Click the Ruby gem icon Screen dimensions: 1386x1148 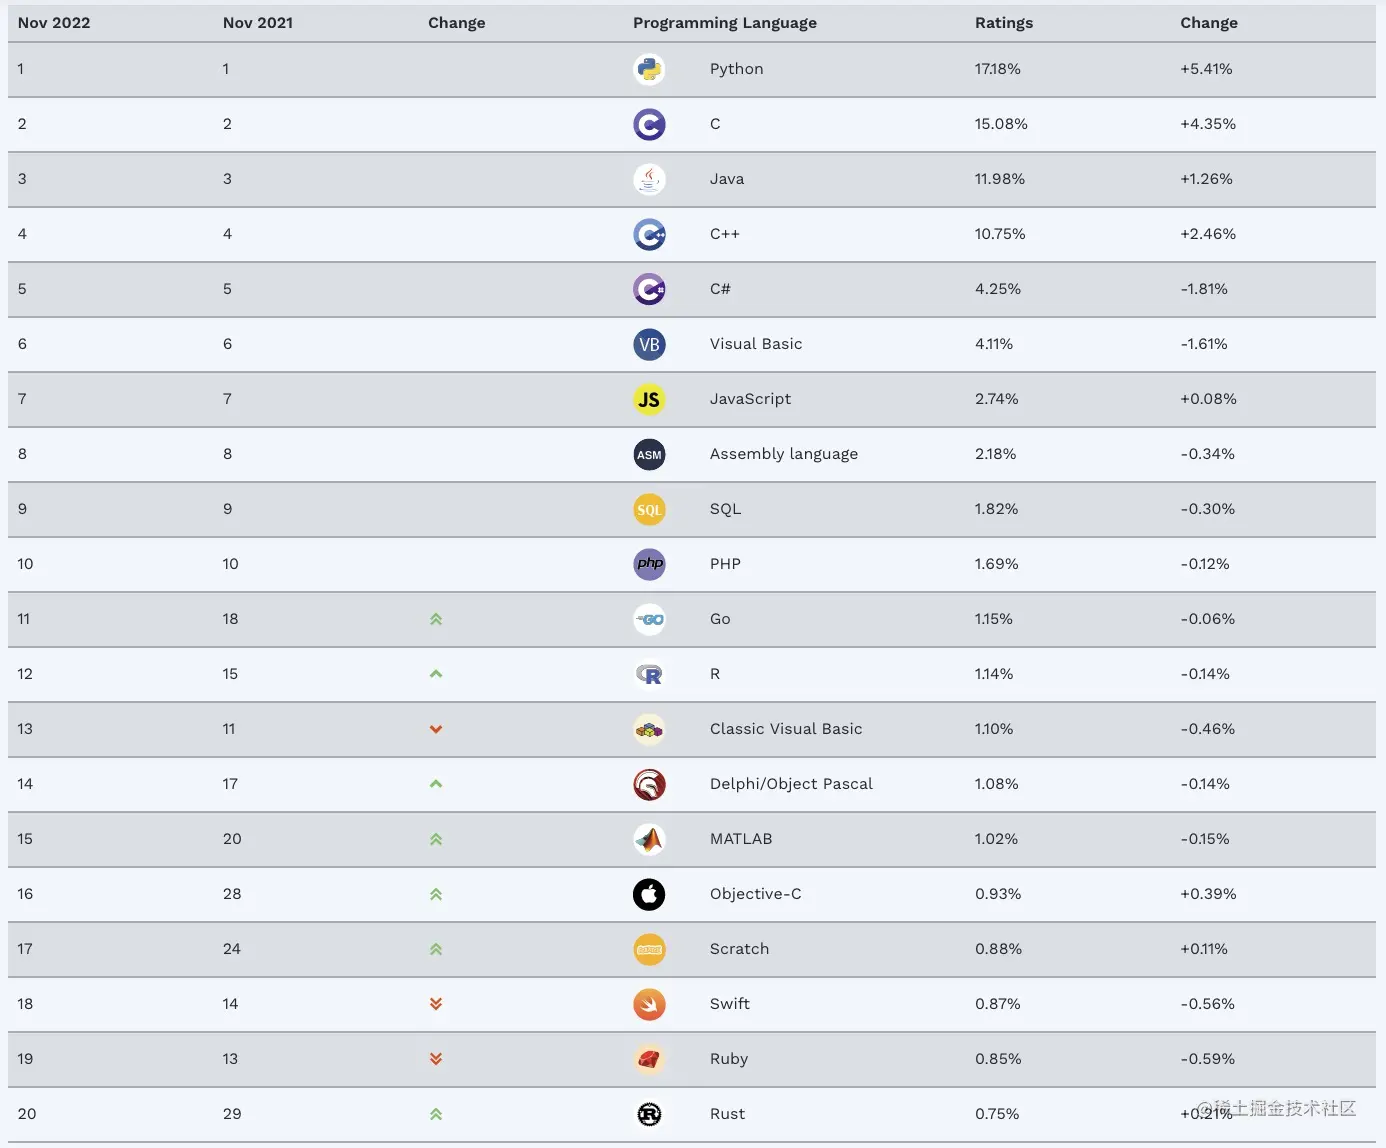649,1059
